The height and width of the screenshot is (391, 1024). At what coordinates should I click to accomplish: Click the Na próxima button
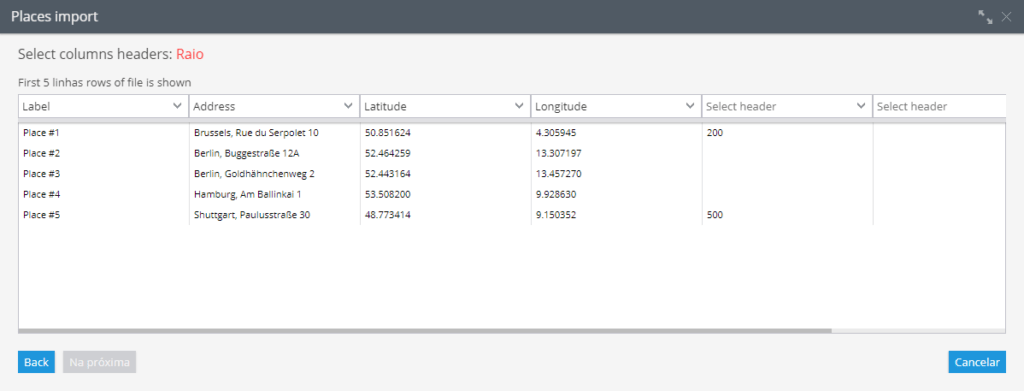[99, 362]
